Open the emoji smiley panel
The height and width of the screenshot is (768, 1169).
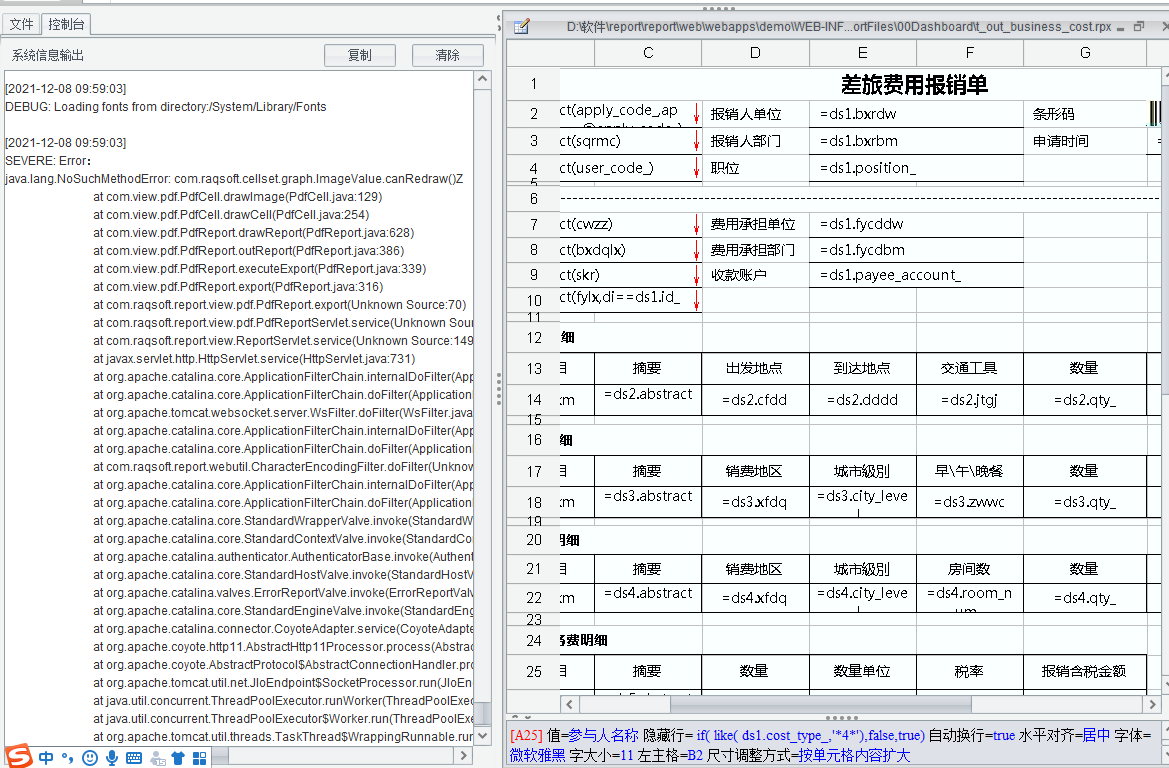click(x=90, y=758)
